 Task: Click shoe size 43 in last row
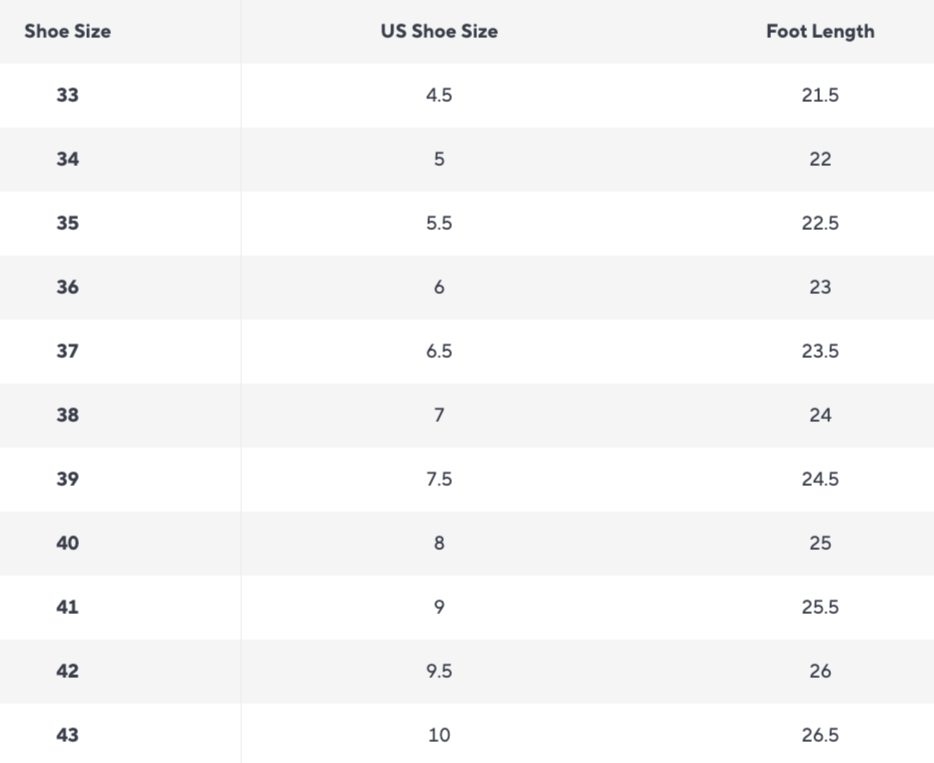click(67, 735)
